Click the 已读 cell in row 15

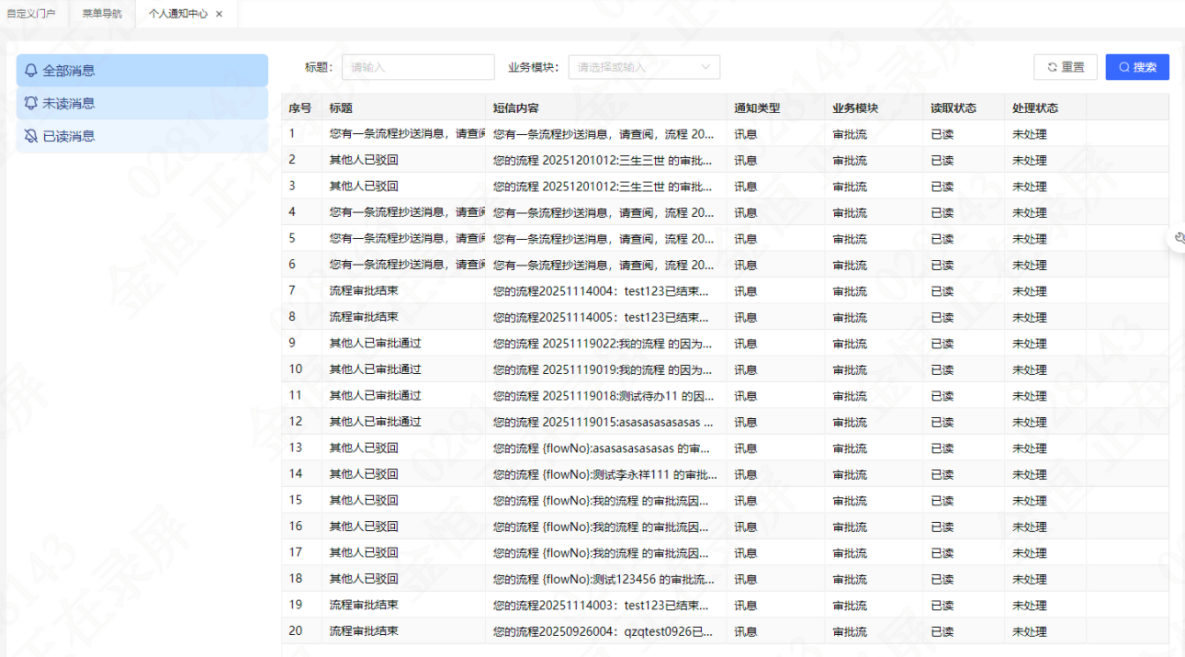pyautogui.click(x=942, y=500)
